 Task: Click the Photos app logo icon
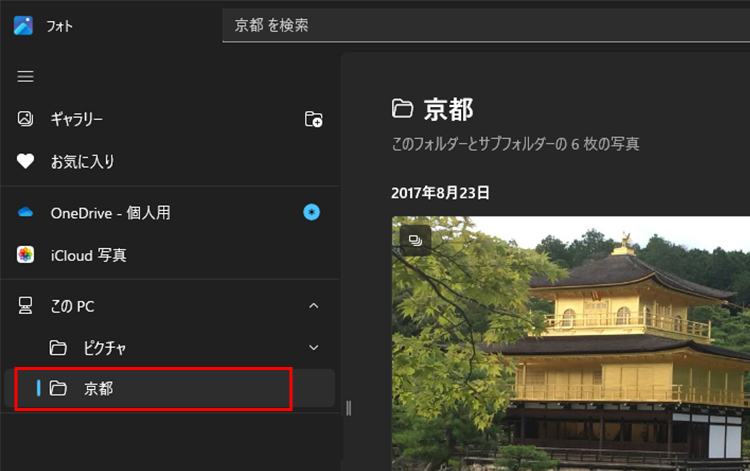[24, 25]
